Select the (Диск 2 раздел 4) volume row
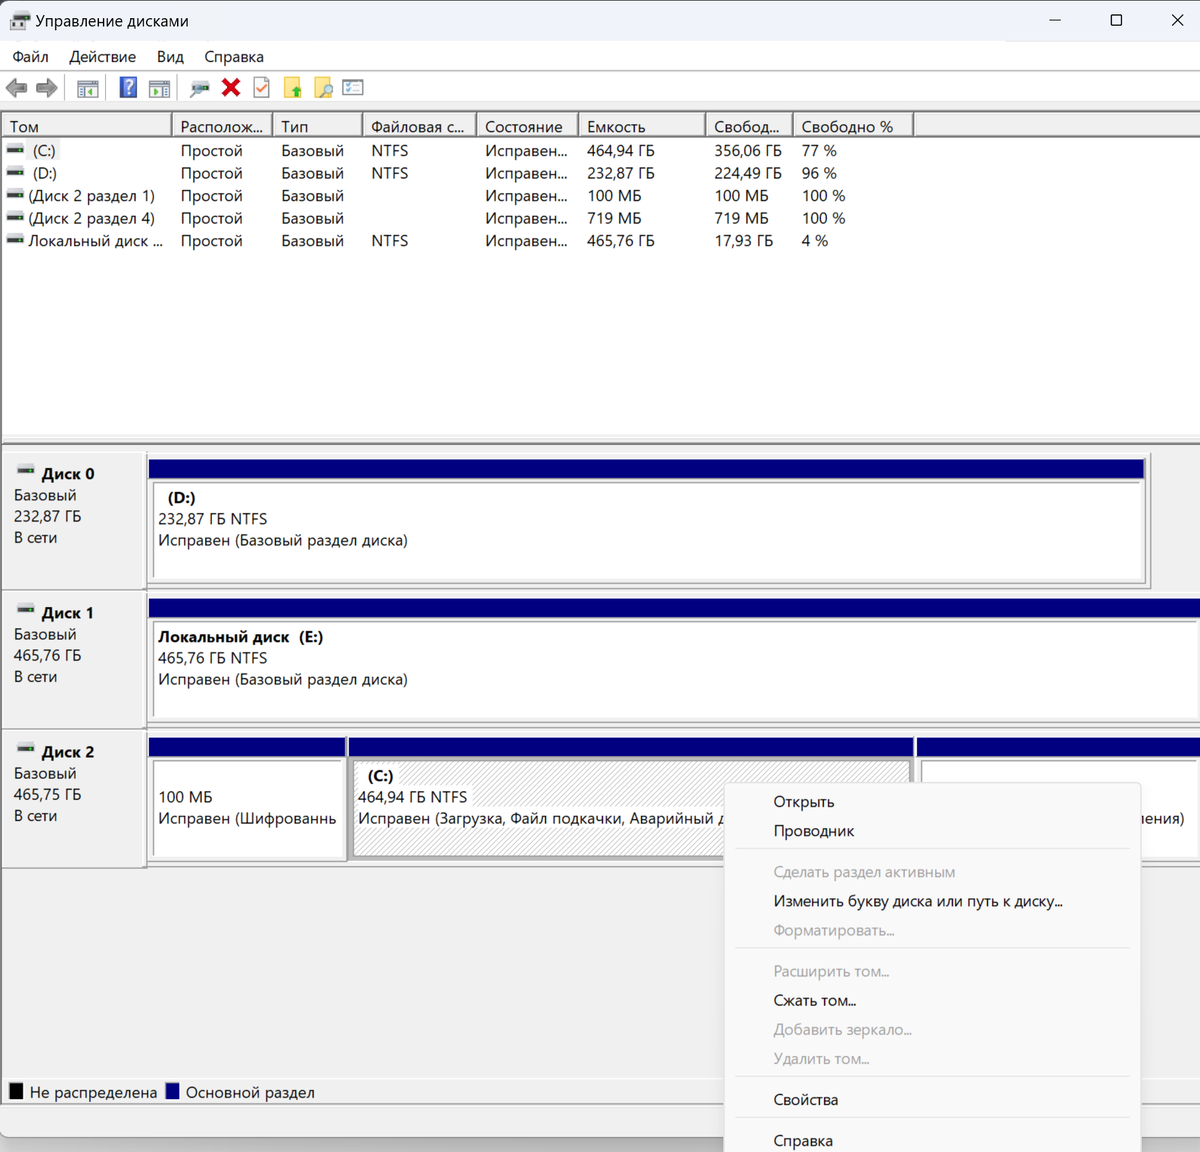 click(x=458, y=218)
